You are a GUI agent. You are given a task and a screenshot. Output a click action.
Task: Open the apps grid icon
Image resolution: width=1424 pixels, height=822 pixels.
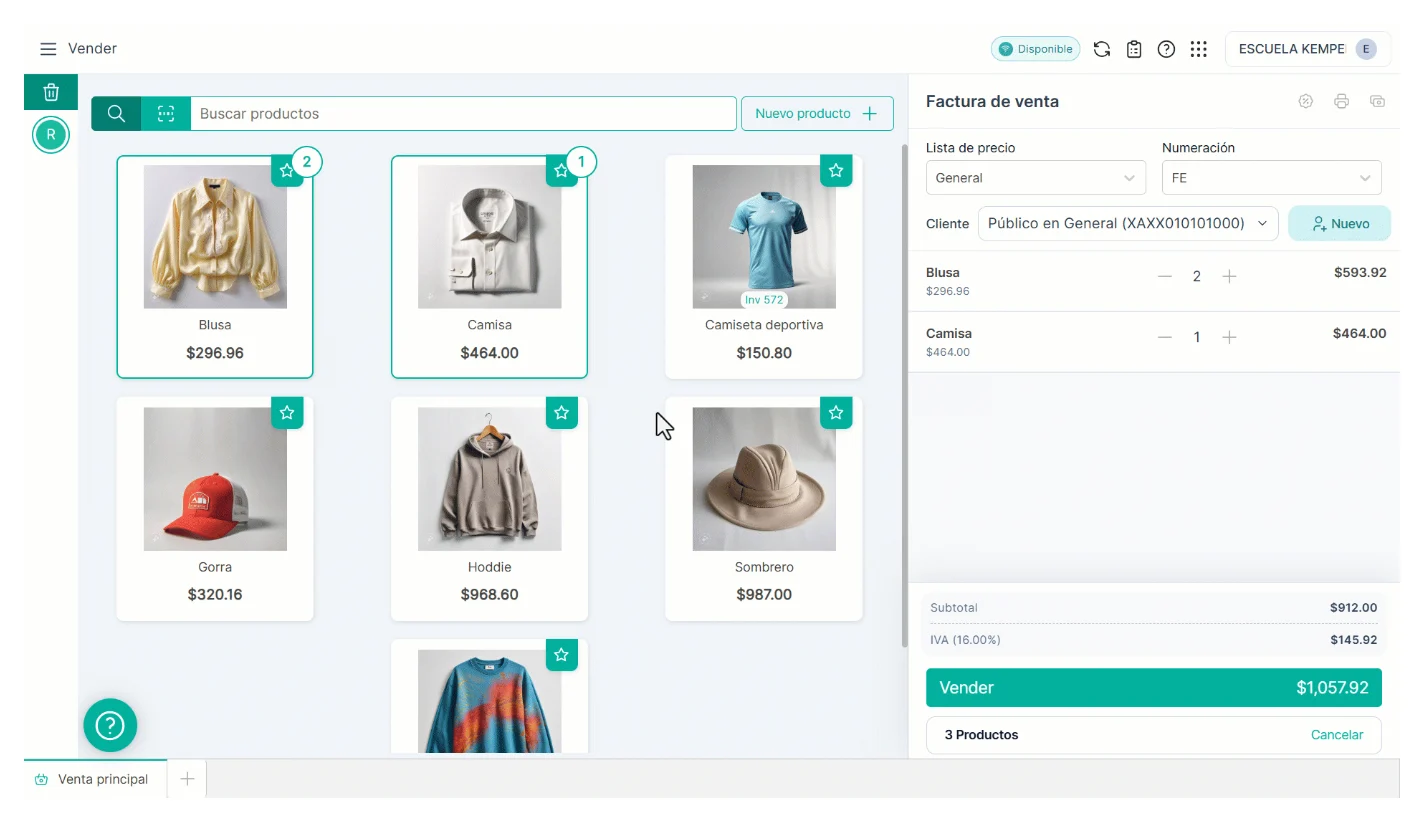1199,49
